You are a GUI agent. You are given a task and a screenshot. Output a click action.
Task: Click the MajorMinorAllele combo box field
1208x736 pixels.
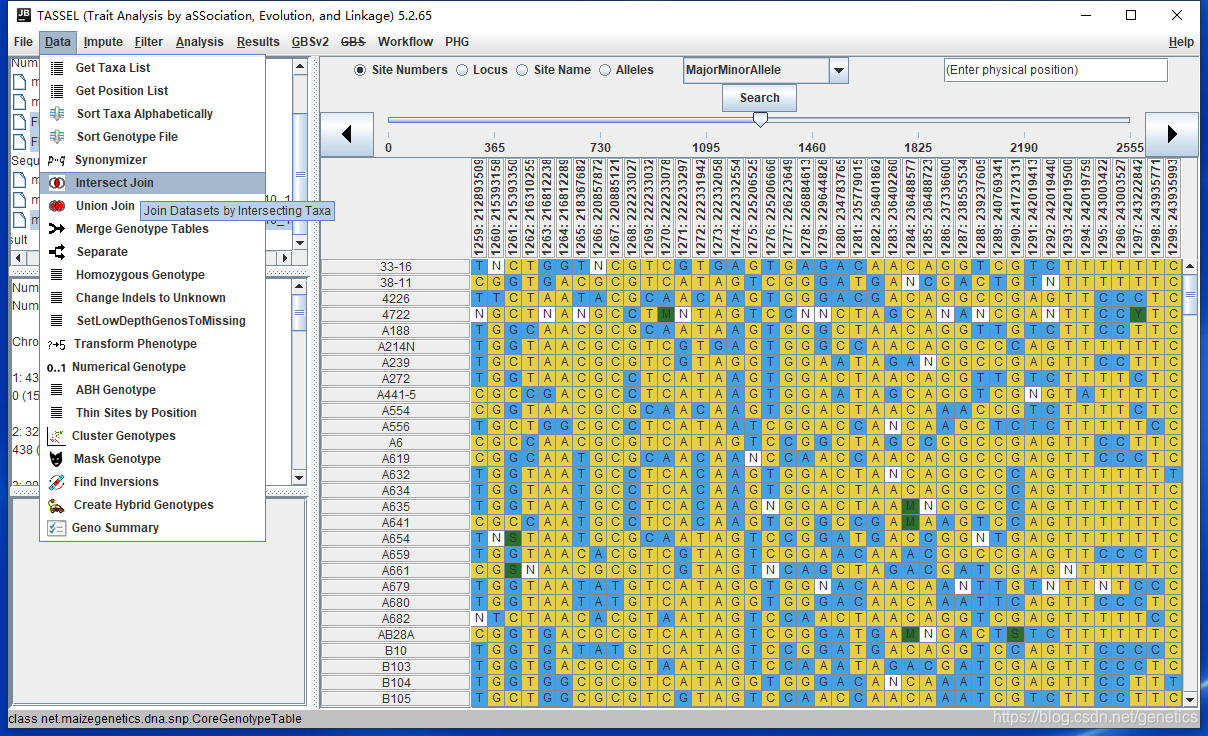click(757, 71)
